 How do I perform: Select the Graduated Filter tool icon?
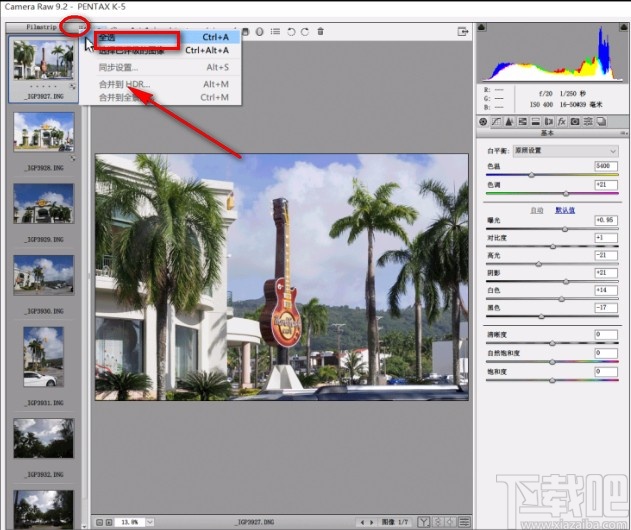245,31
